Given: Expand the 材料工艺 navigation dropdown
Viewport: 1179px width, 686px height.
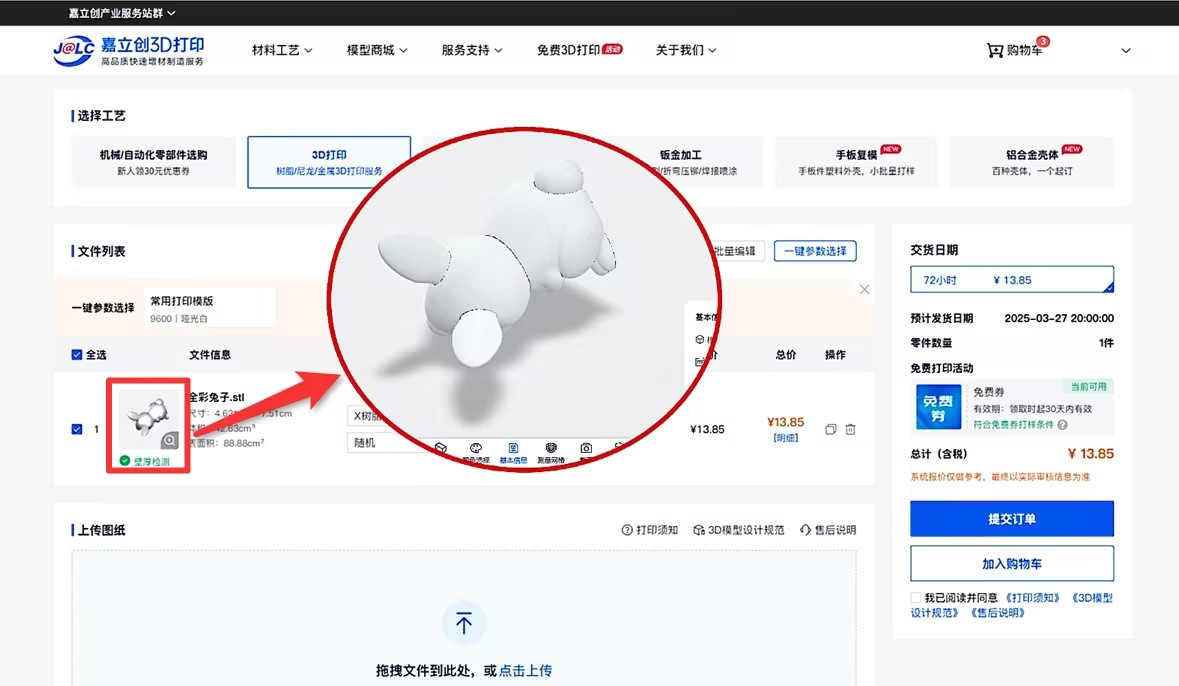Looking at the screenshot, I should [x=282, y=50].
